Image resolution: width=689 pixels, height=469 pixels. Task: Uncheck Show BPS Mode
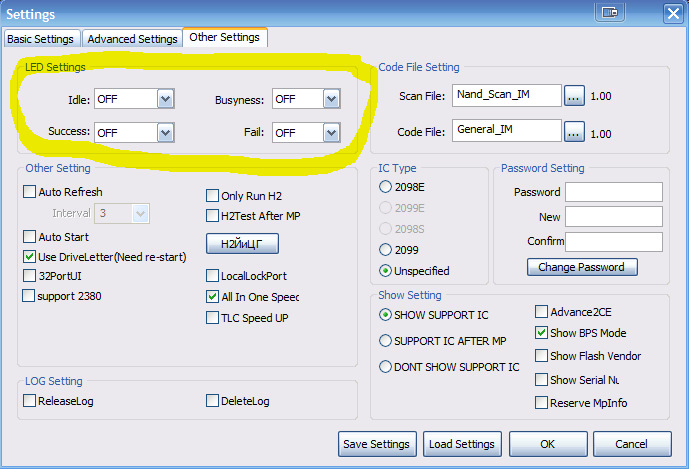pyautogui.click(x=541, y=333)
